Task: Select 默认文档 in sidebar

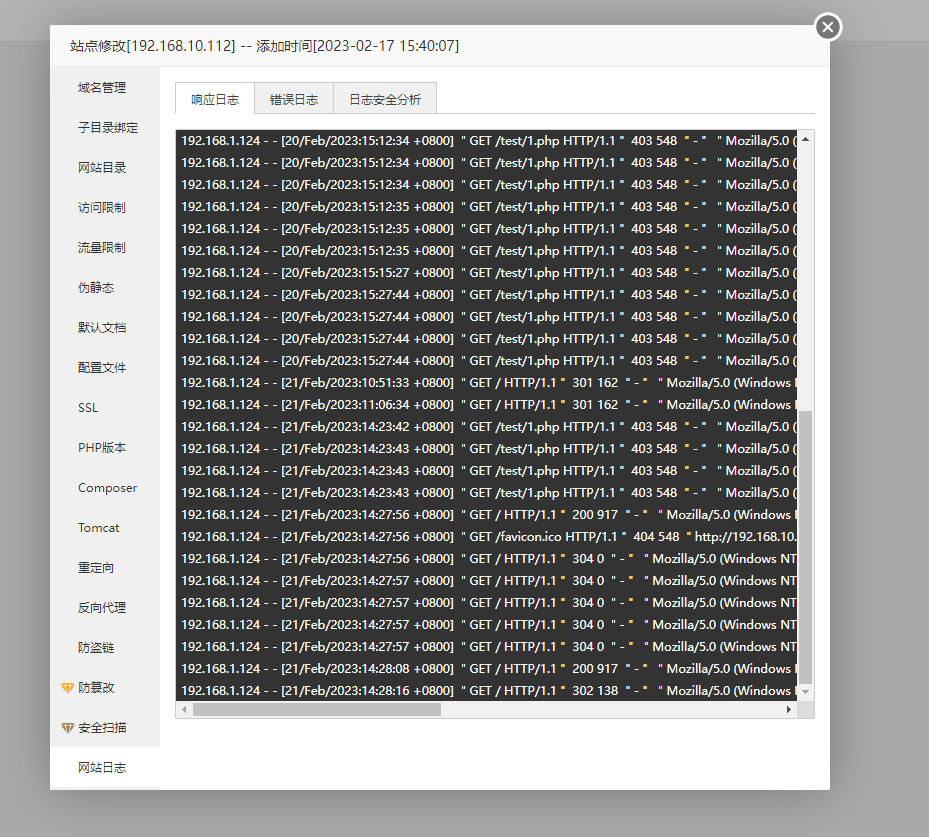Action: [x=102, y=328]
